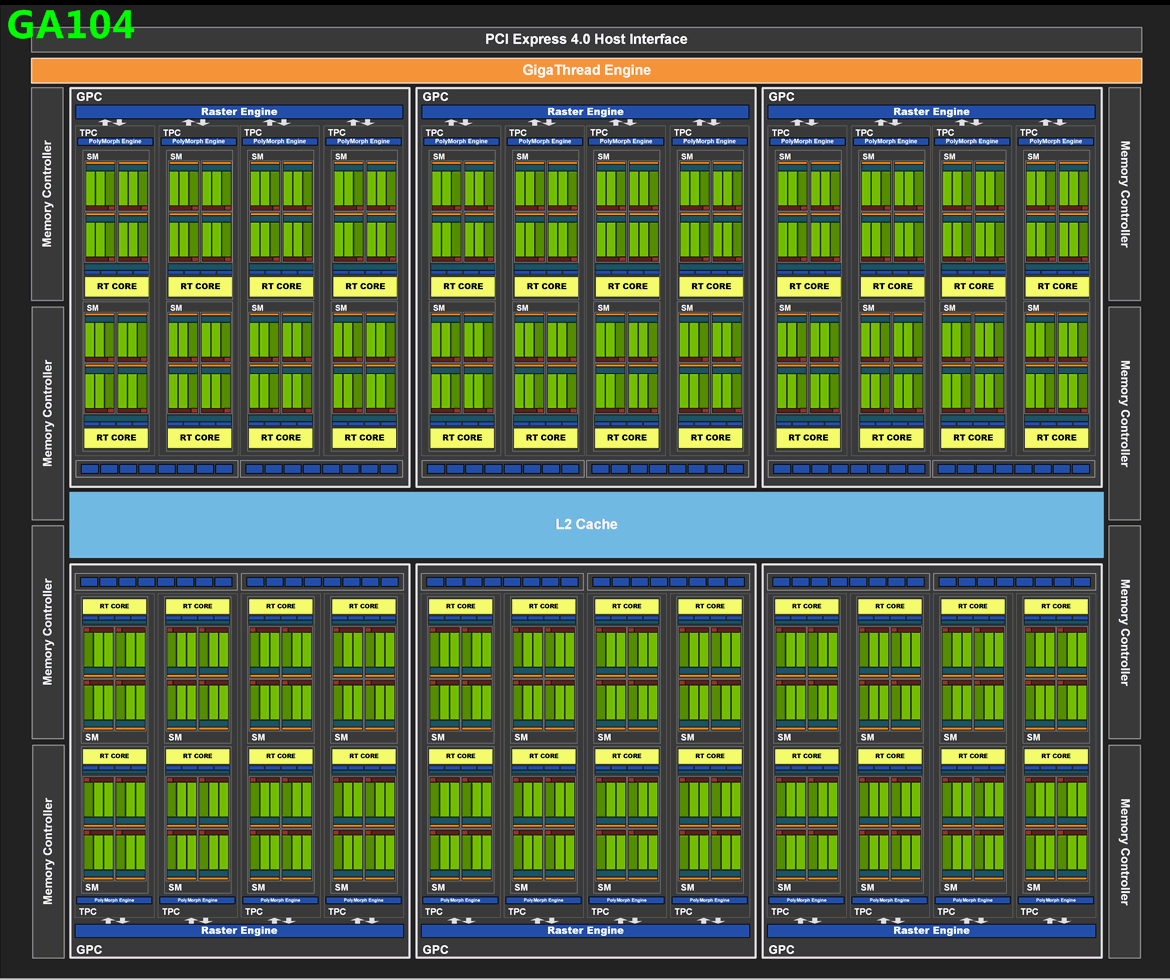Click the Raster Engine in the top-right GPC
Image resolution: width=1170 pixels, height=980 pixels.
tap(931, 112)
